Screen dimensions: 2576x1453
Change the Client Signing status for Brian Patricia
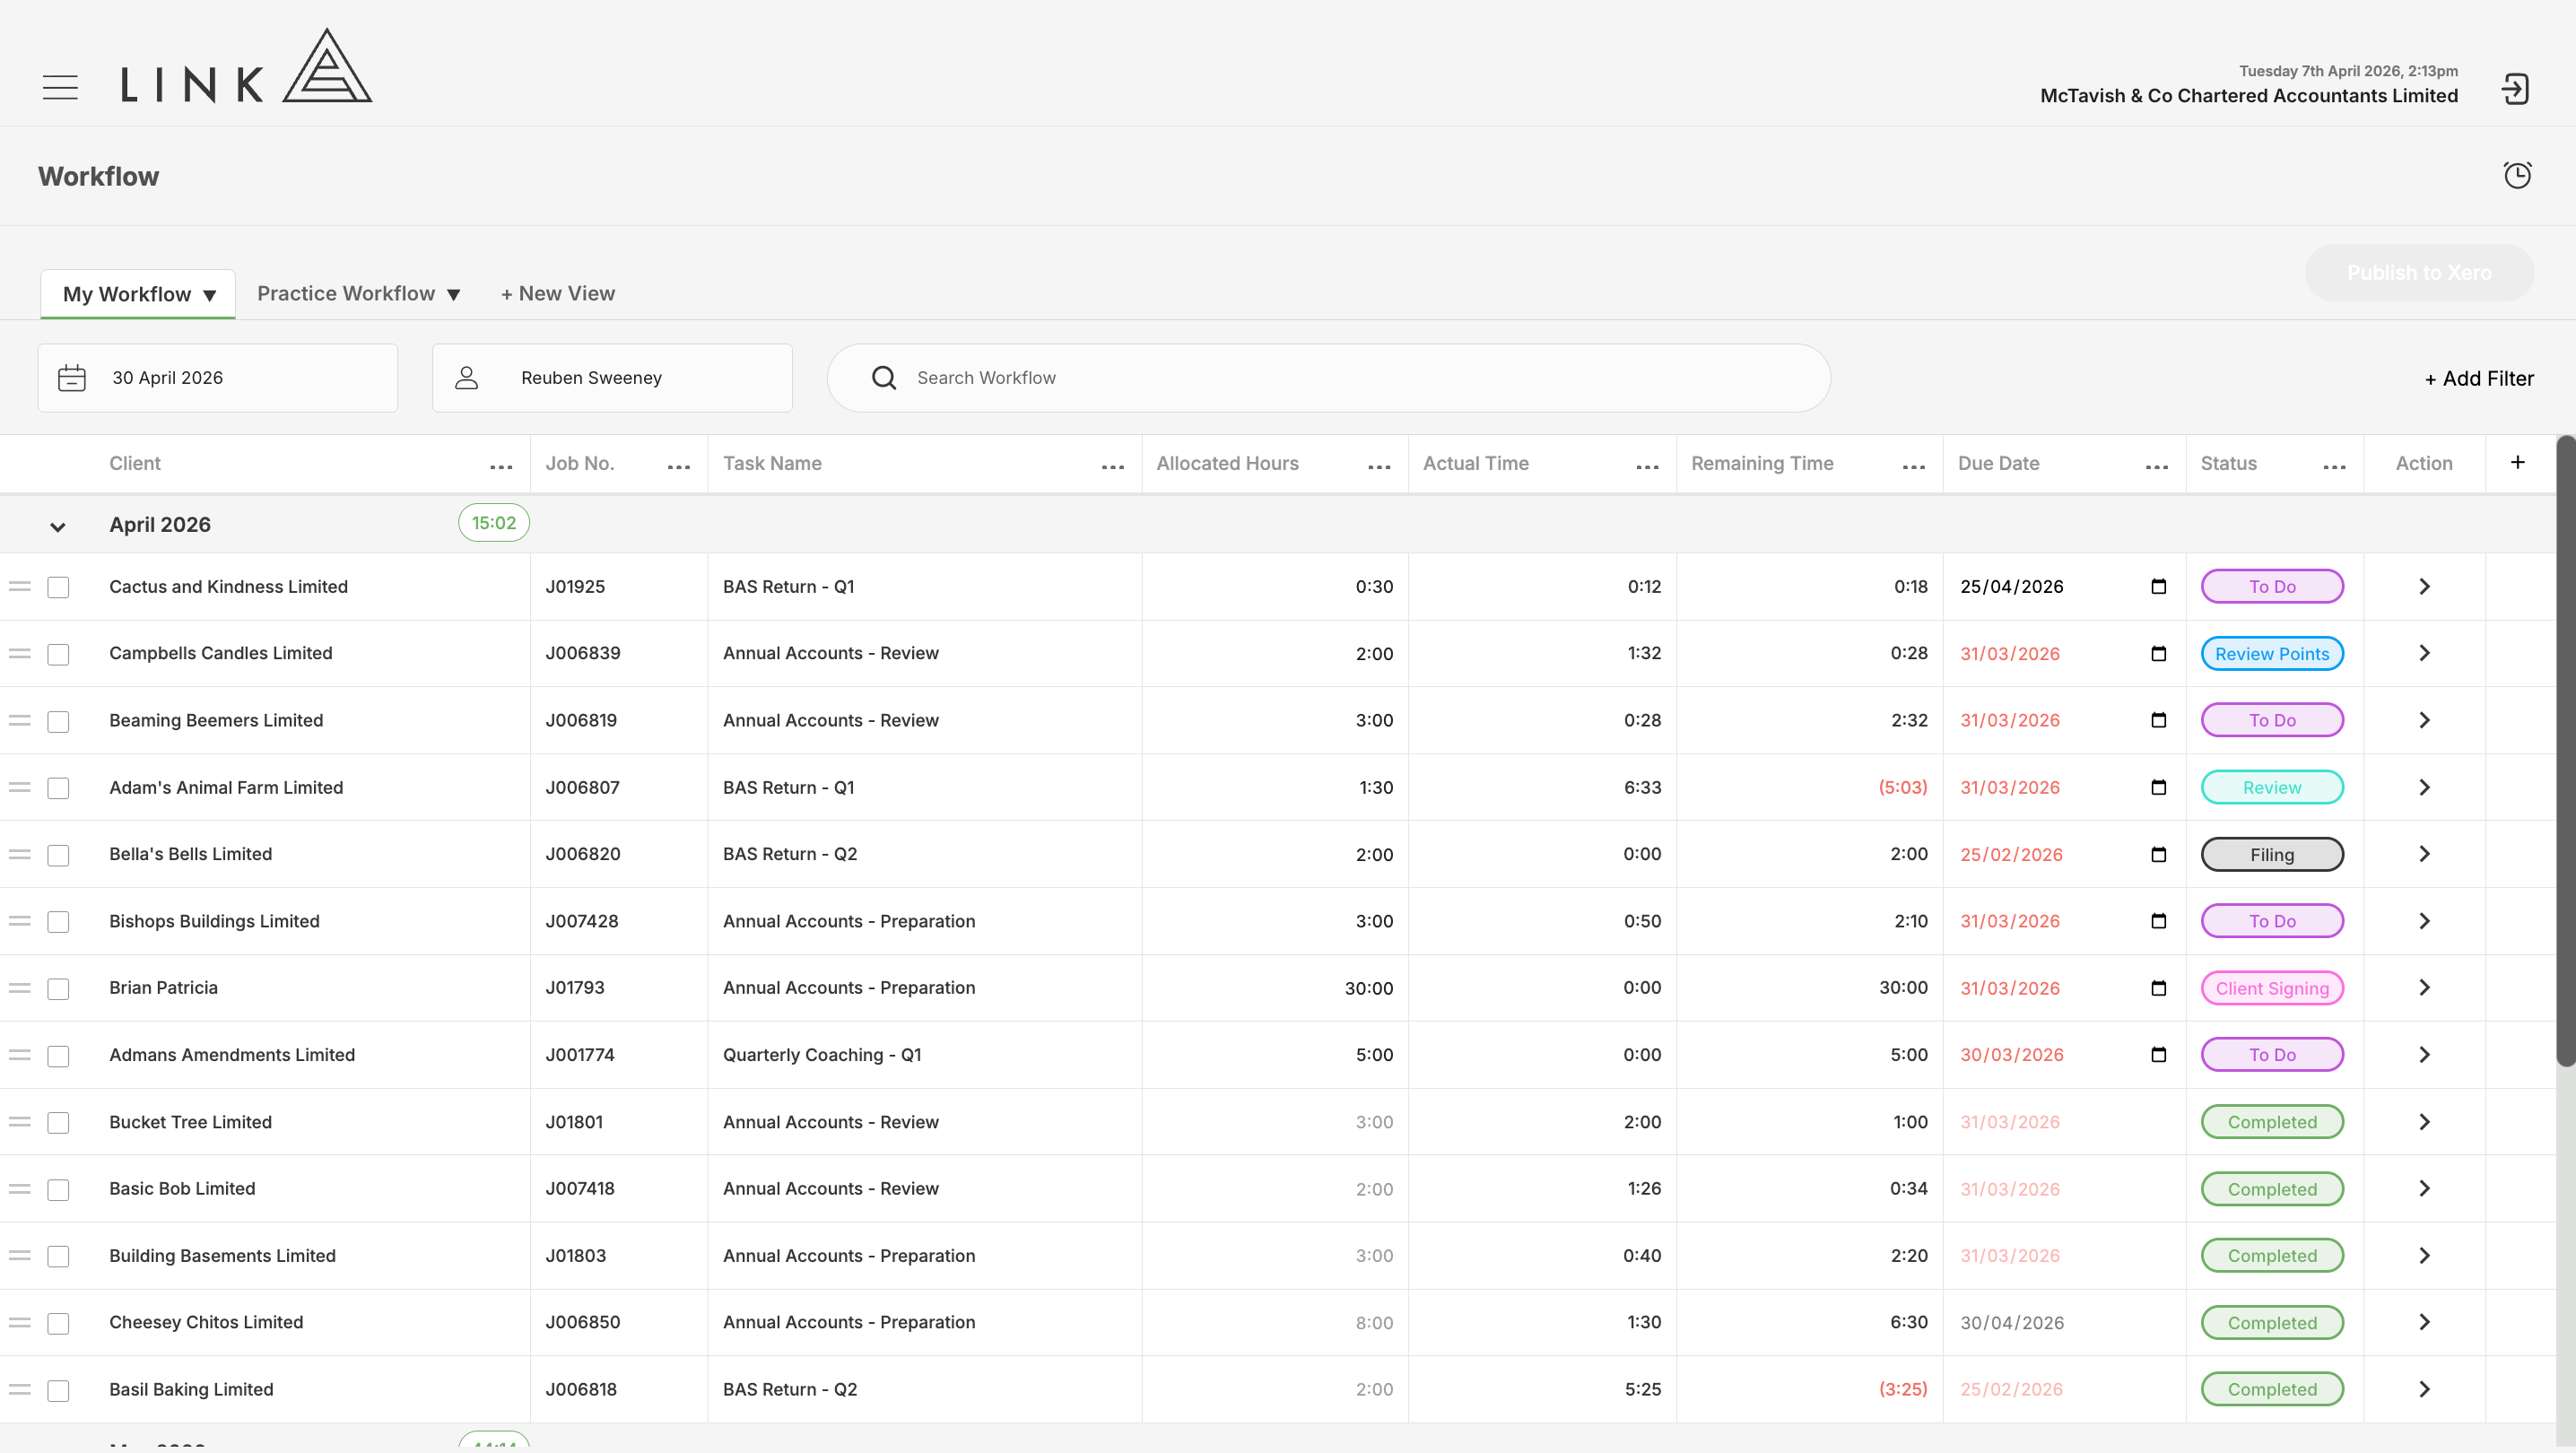click(x=2272, y=988)
